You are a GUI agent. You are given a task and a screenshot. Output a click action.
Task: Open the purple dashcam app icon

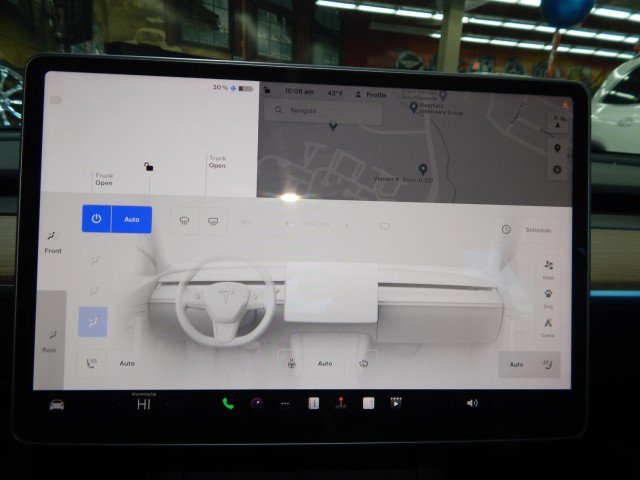(257, 404)
